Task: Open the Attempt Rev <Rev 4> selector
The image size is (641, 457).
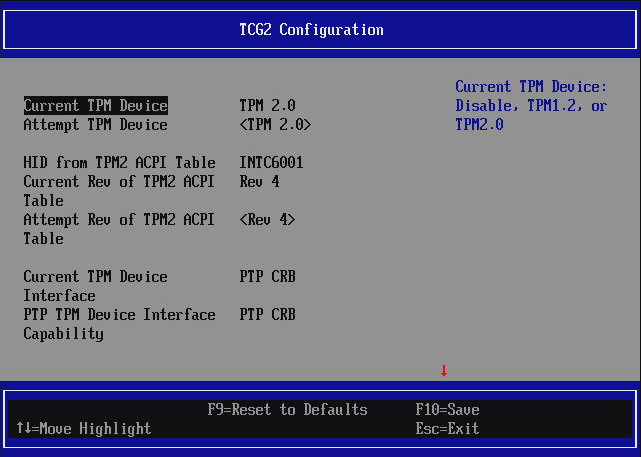Action: pos(267,220)
